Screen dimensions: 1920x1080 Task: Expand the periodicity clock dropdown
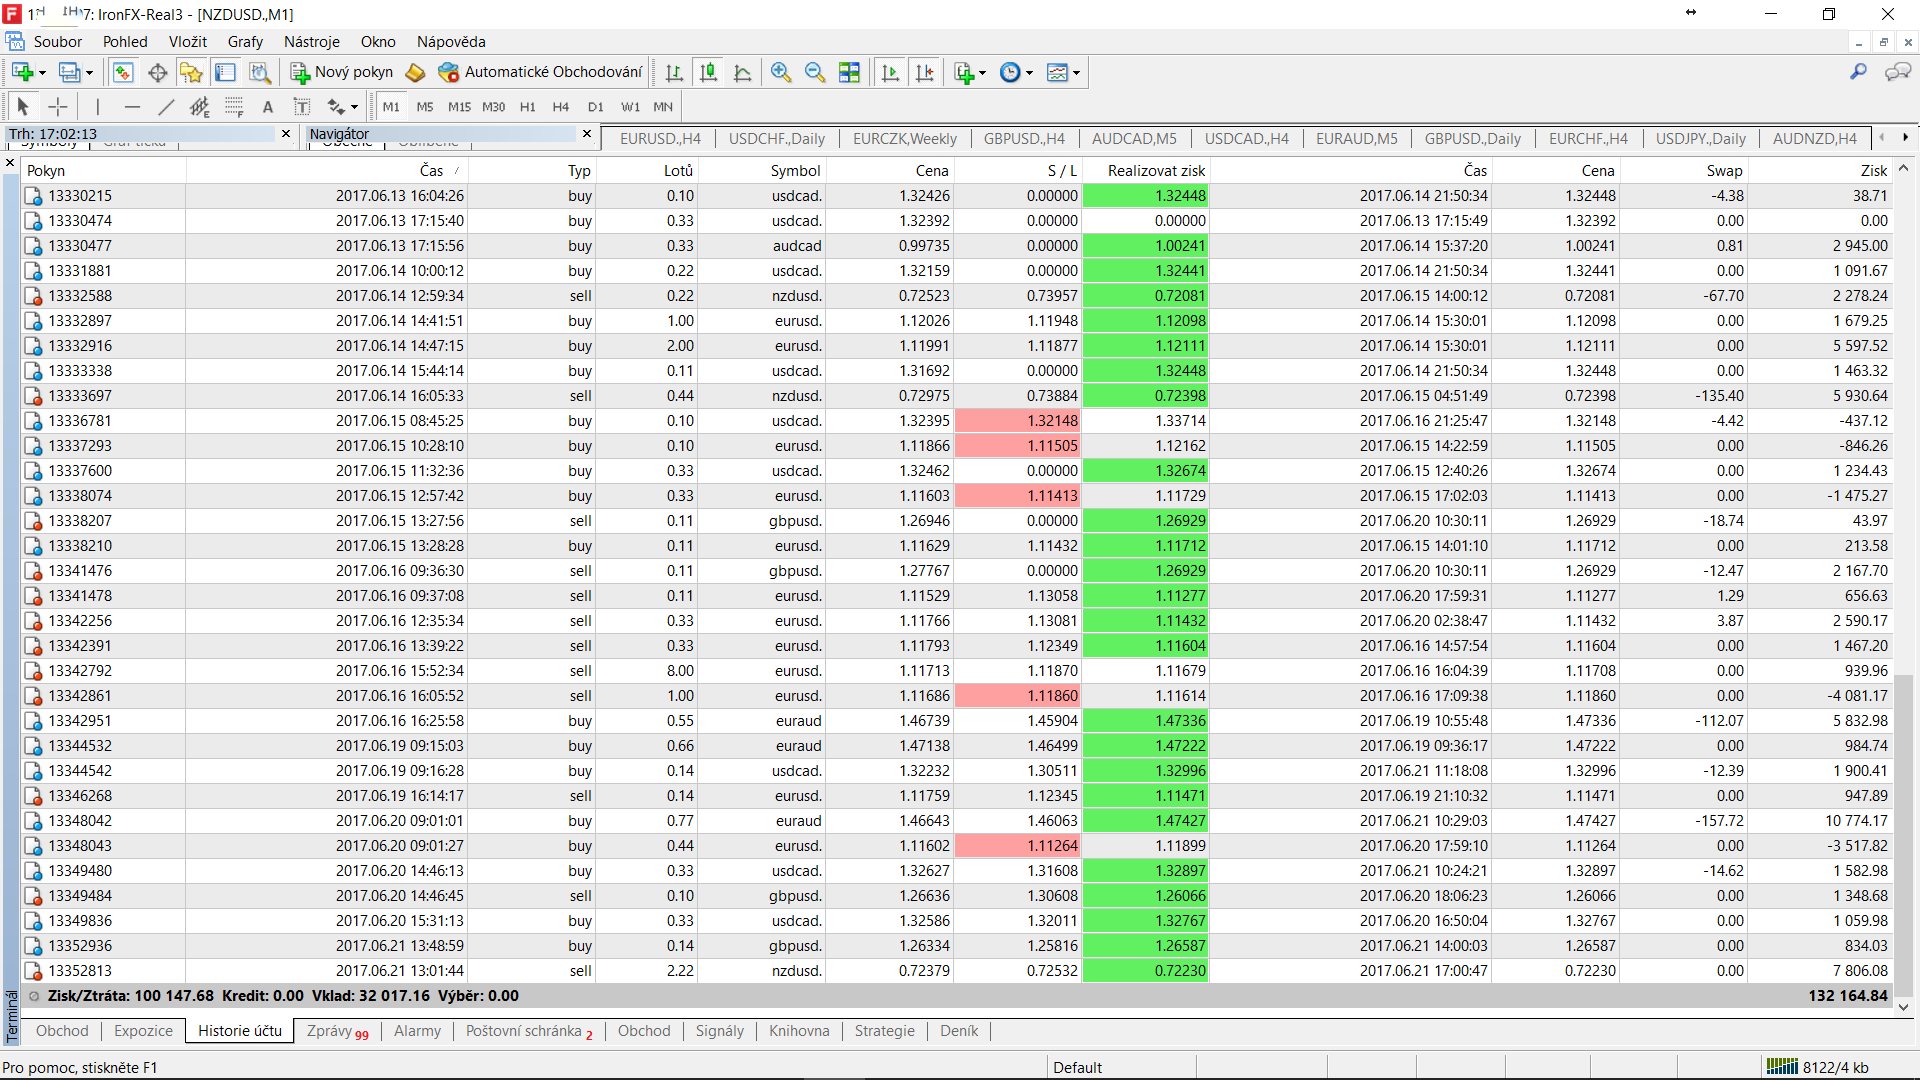coord(1029,72)
